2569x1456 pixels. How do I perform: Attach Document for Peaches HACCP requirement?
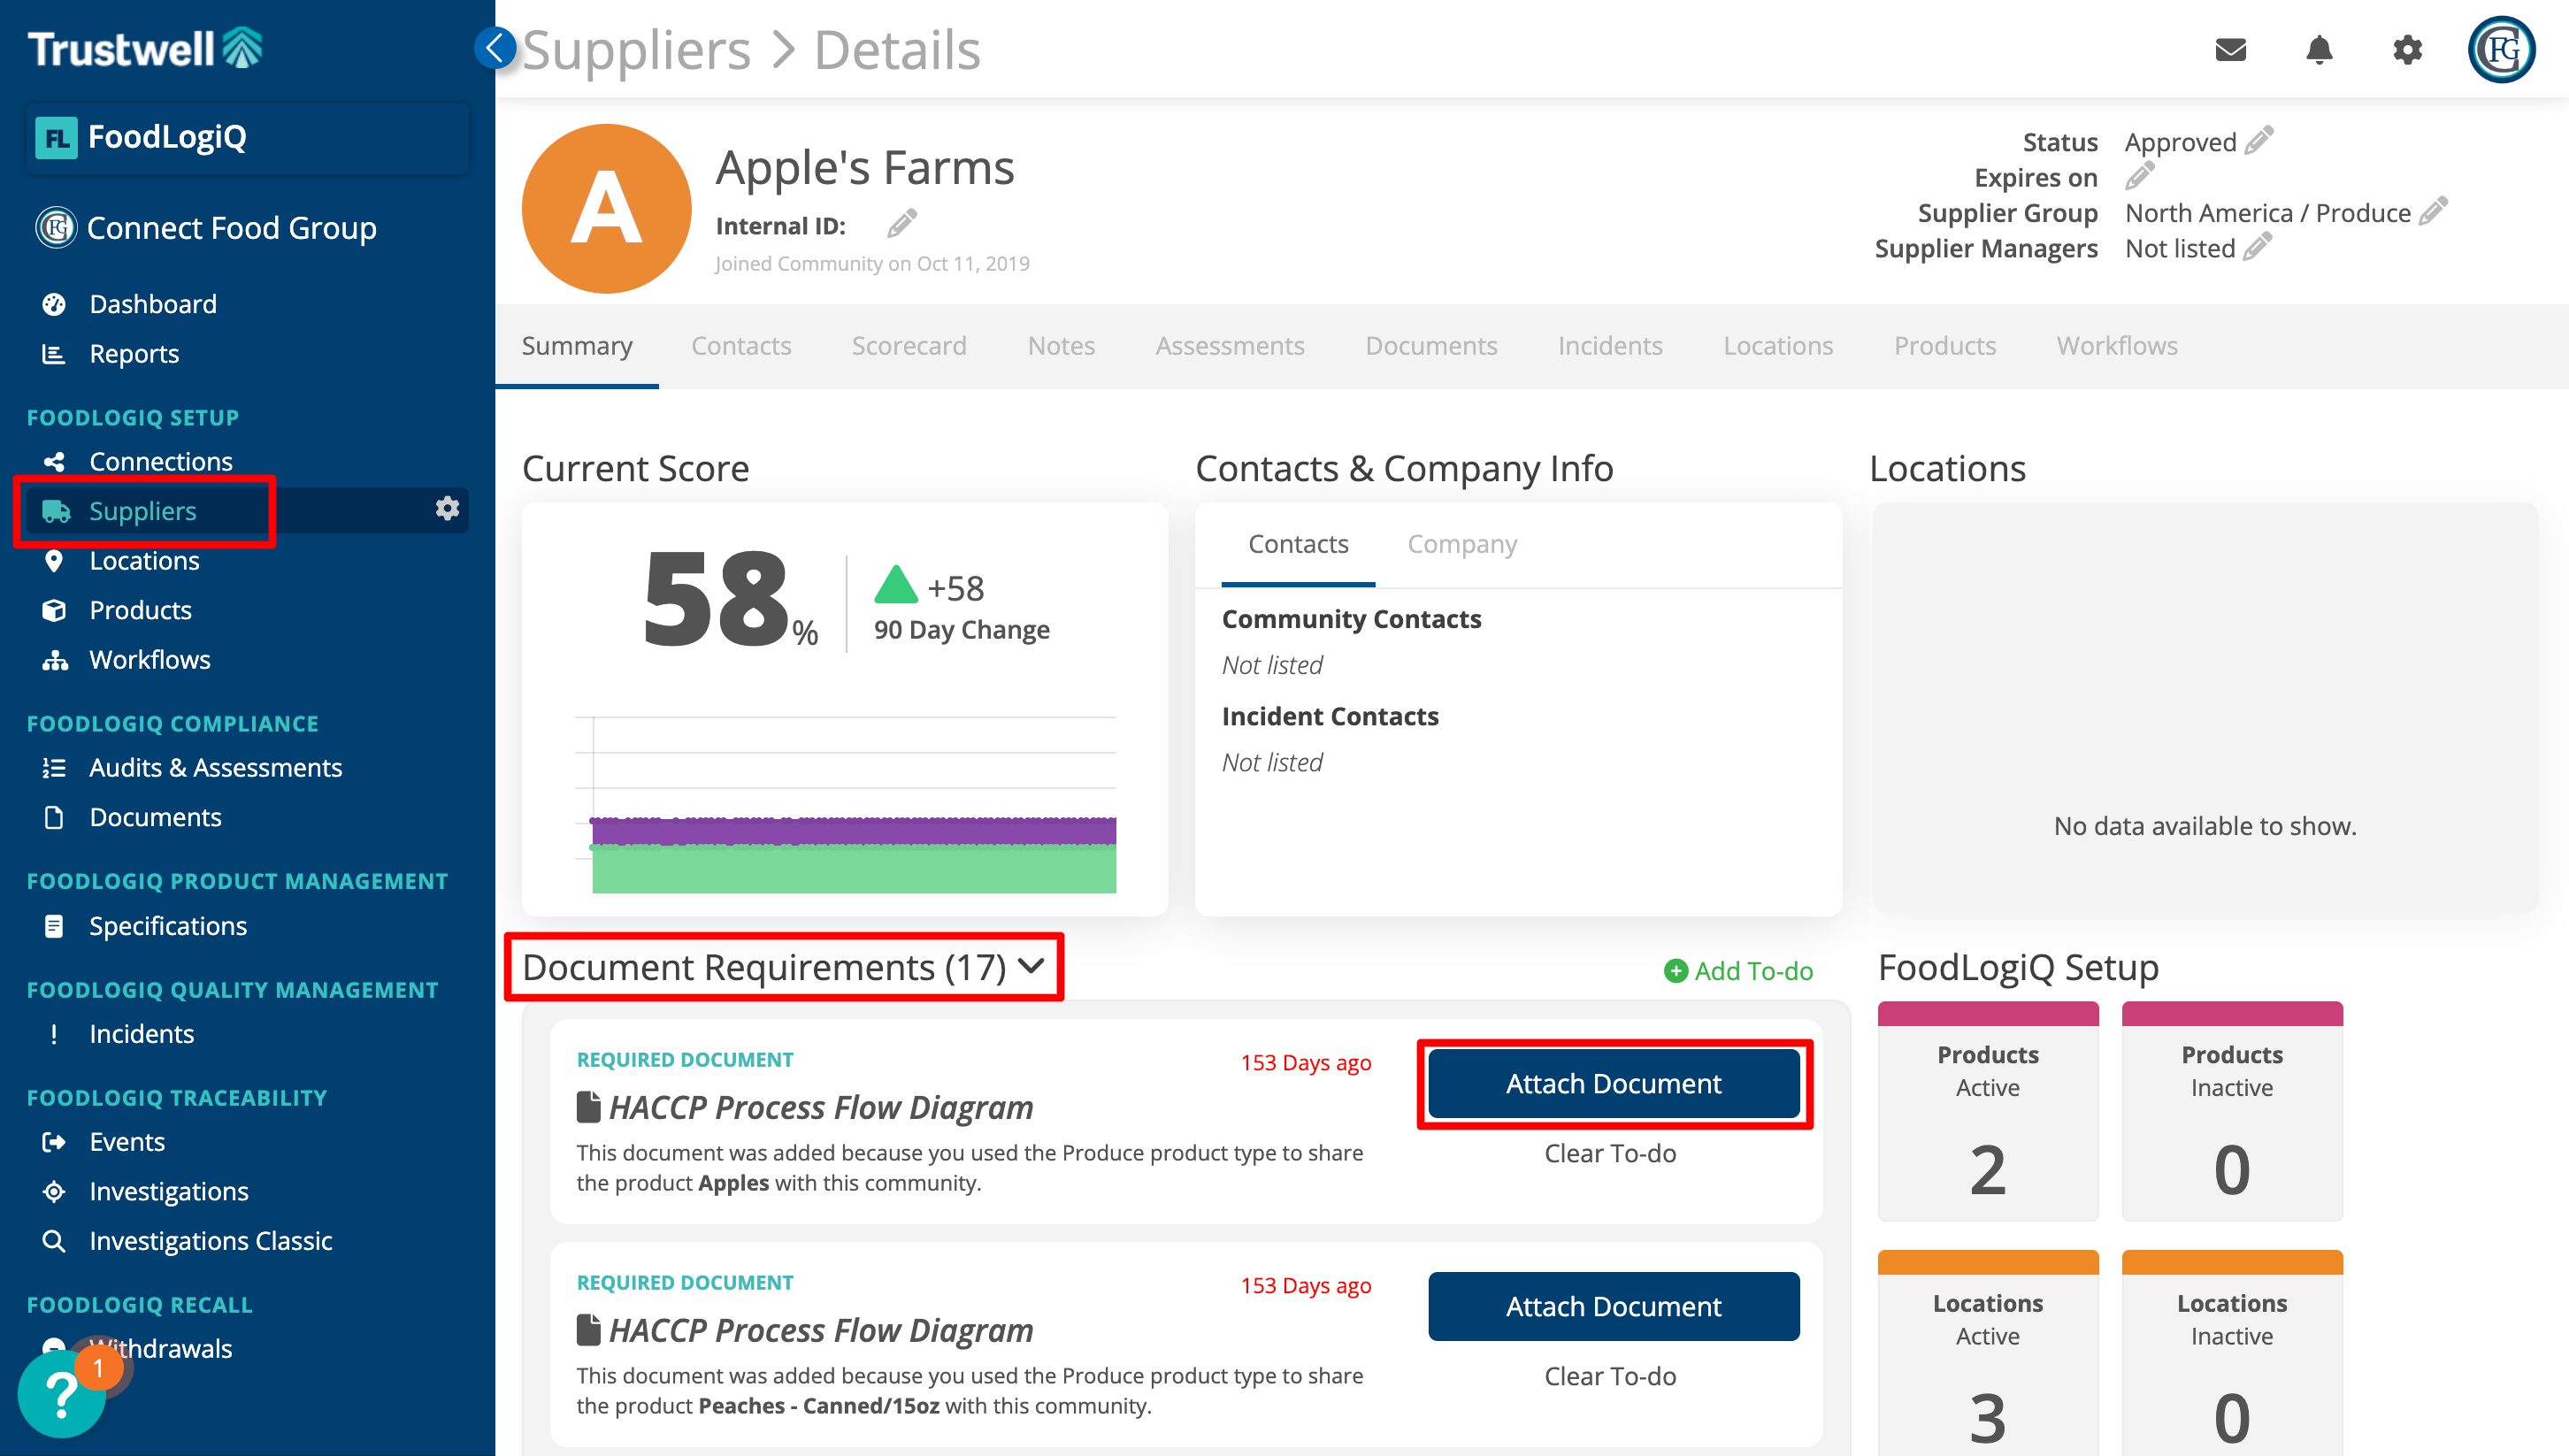coord(1614,1306)
